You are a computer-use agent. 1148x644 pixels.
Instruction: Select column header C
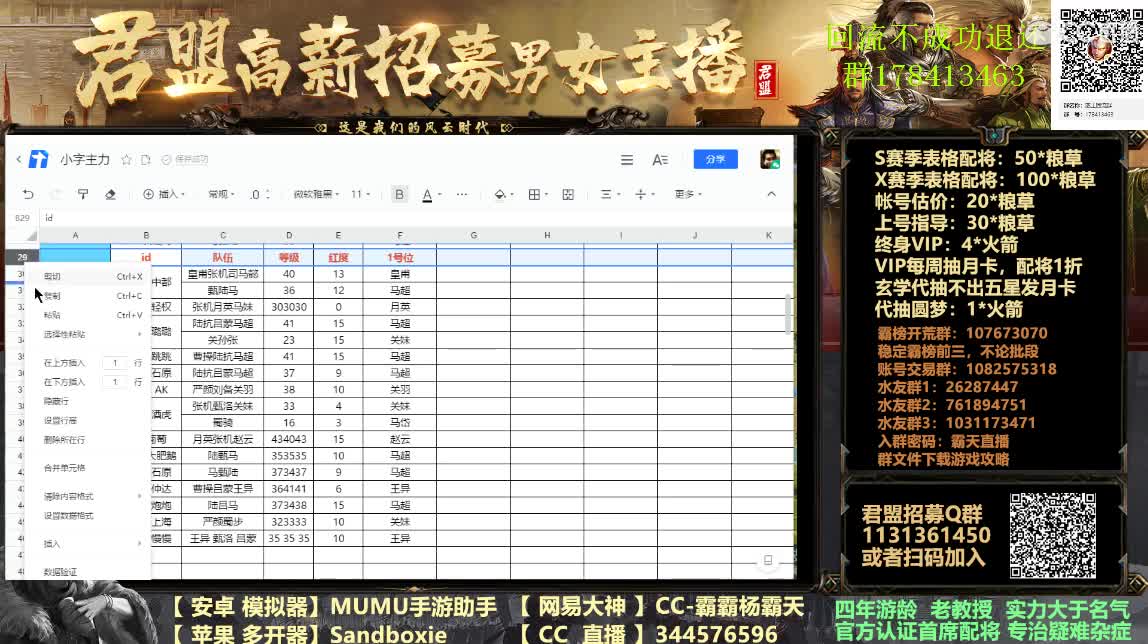coord(223,235)
